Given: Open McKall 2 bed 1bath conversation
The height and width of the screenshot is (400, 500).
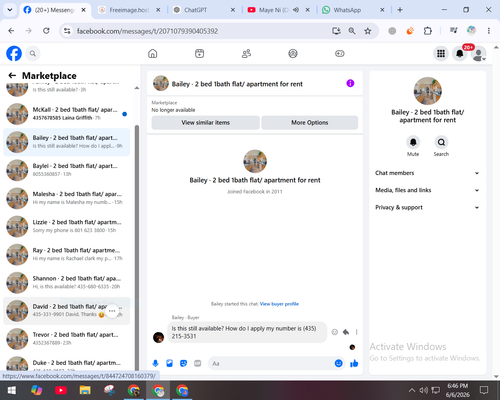Looking at the screenshot, I should click(x=67, y=114).
